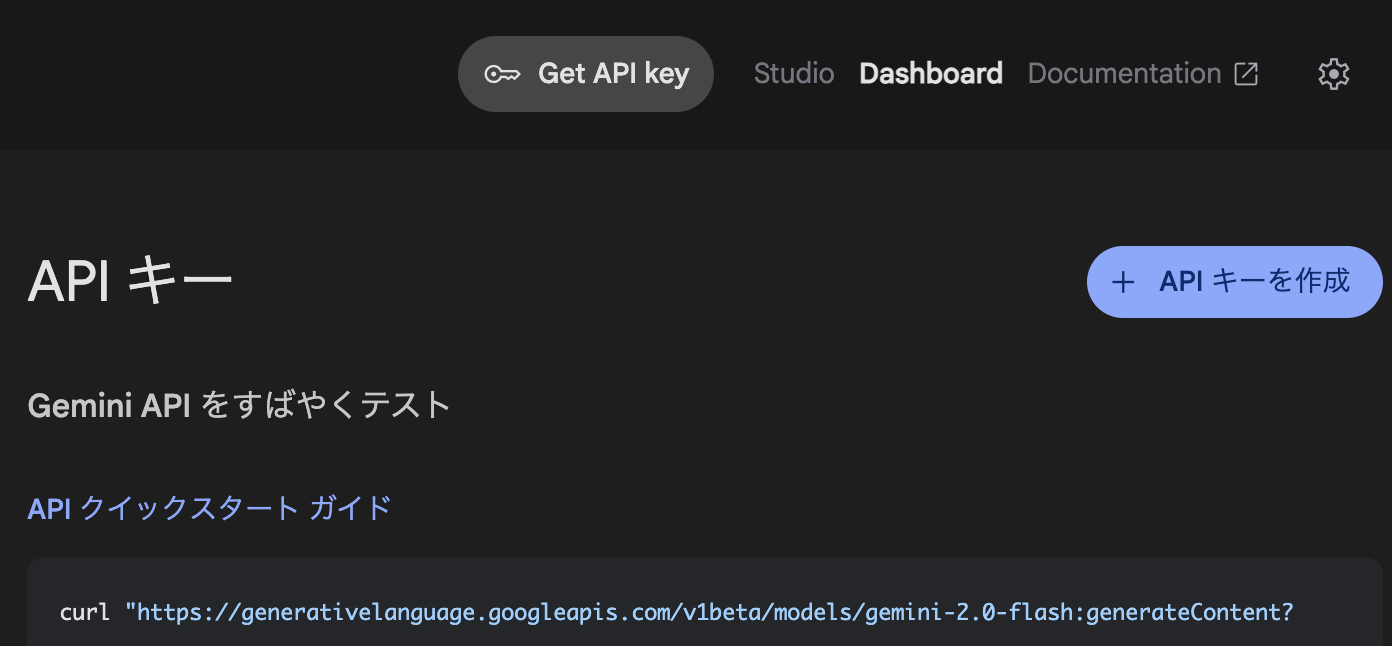Click the word curl in the code block
This screenshot has height=646, width=1392.
[x=85, y=612]
